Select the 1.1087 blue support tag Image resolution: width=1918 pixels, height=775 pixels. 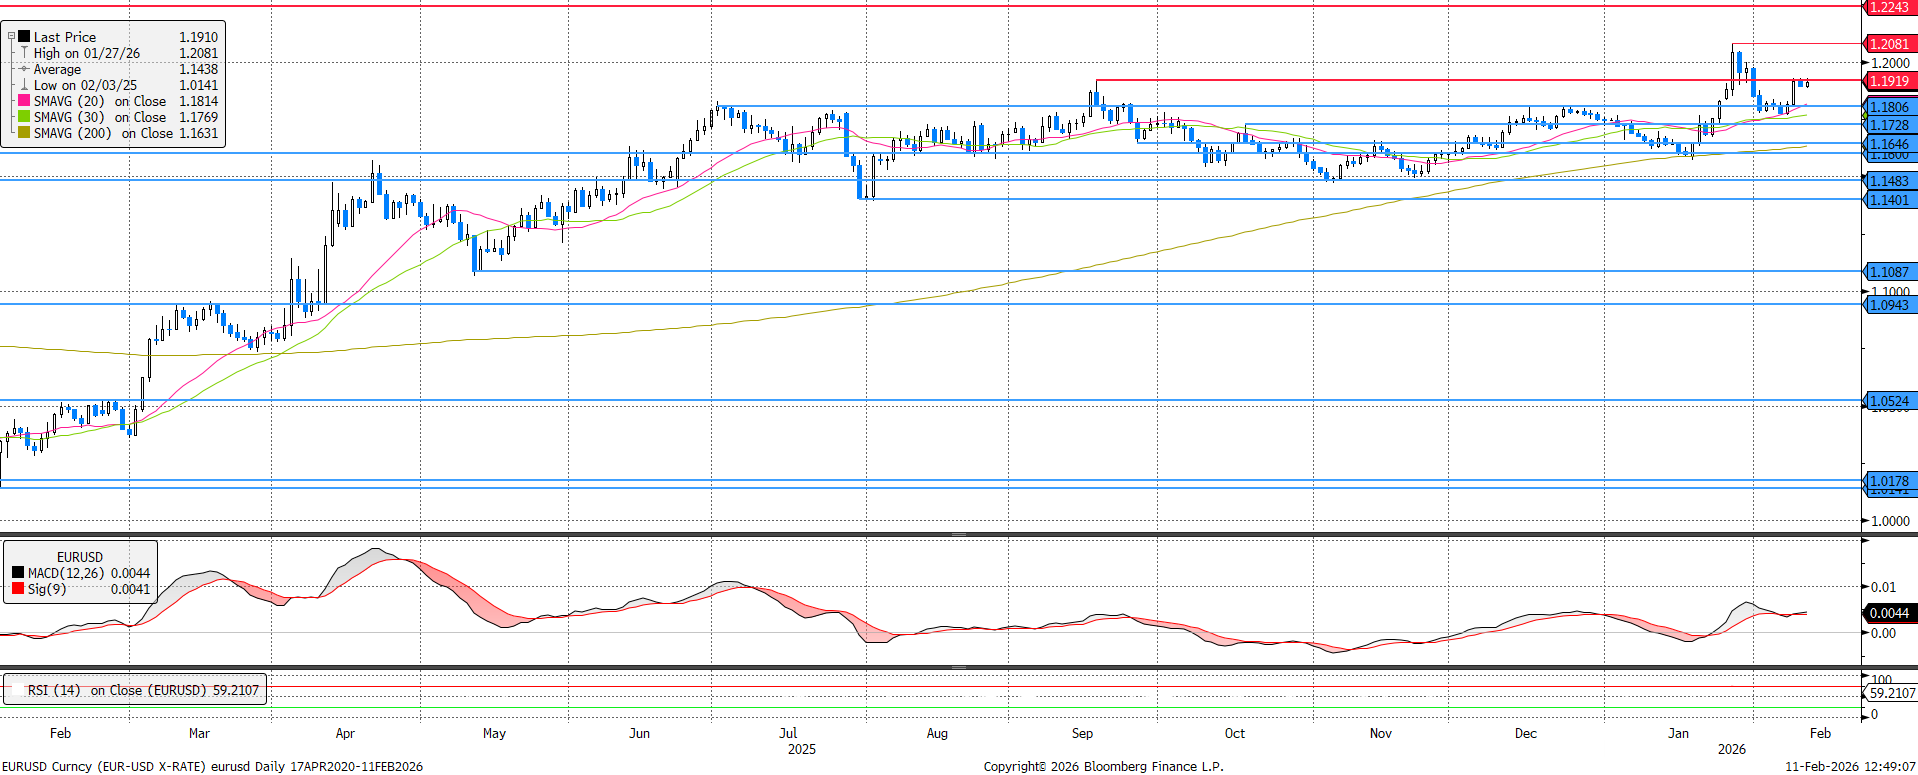click(1889, 272)
